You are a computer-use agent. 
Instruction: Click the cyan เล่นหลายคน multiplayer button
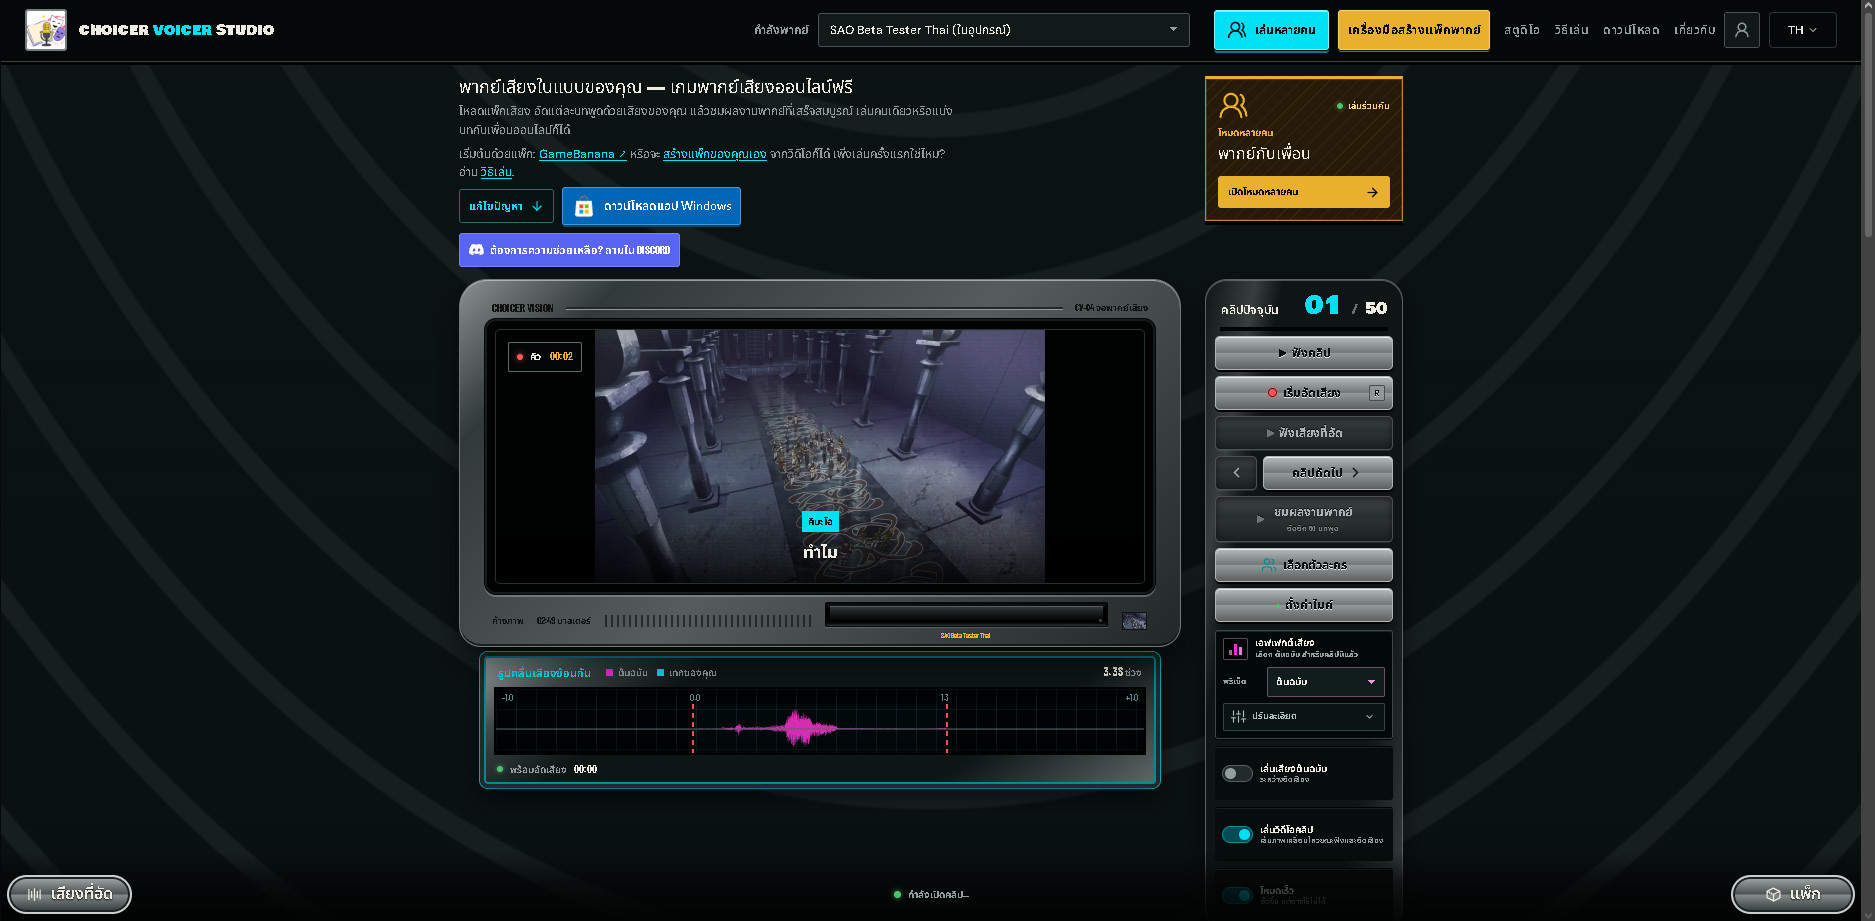click(1271, 30)
